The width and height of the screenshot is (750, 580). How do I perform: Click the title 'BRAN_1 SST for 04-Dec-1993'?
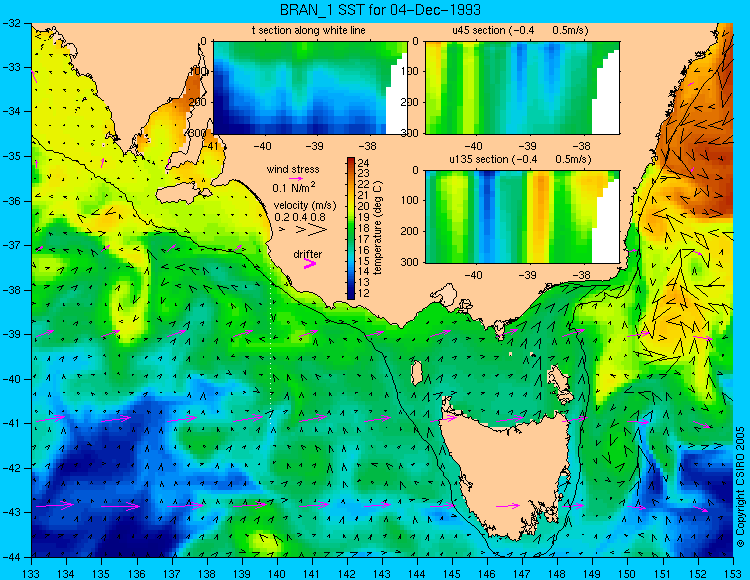coord(380,10)
